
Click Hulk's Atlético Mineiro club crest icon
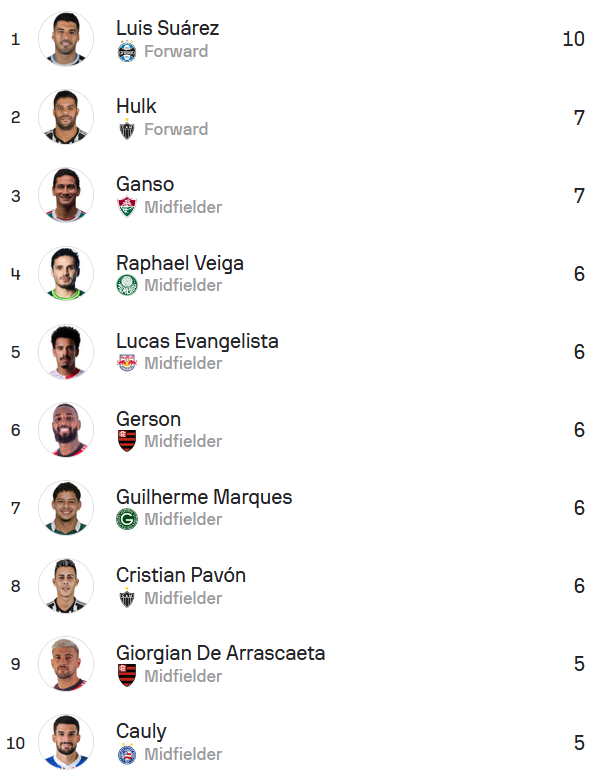127,130
